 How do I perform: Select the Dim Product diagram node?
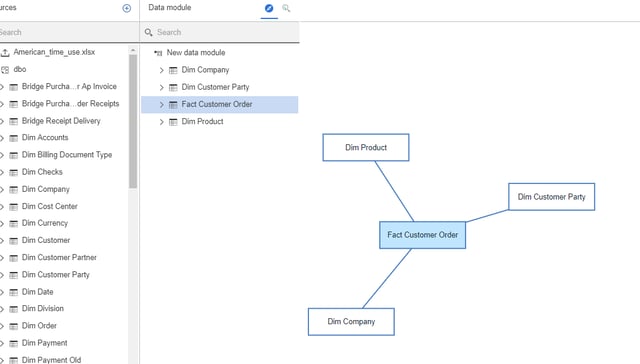pos(366,147)
